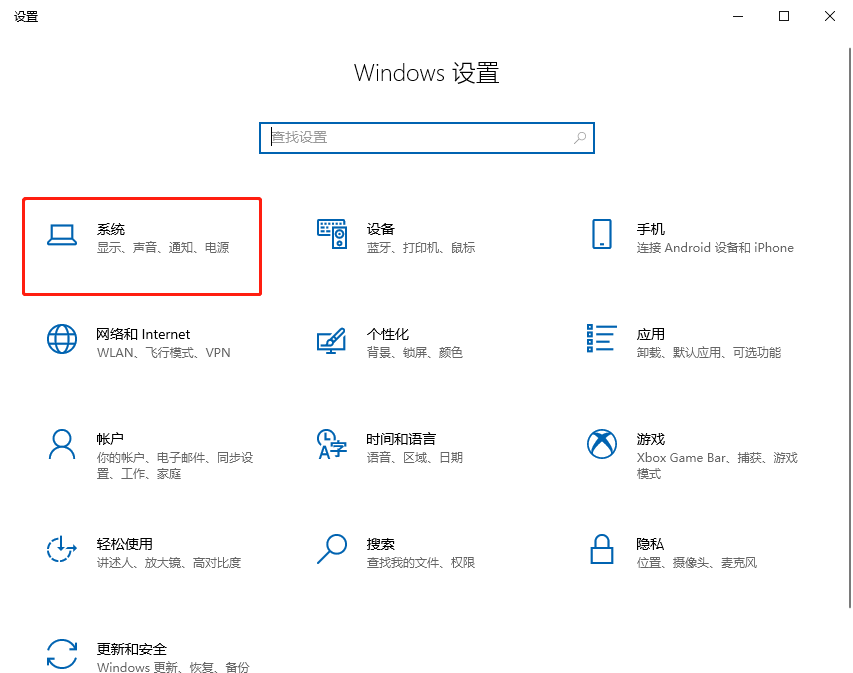Open the 更新和安全 settings title
The width and height of the screenshot is (853, 673).
(131, 649)
